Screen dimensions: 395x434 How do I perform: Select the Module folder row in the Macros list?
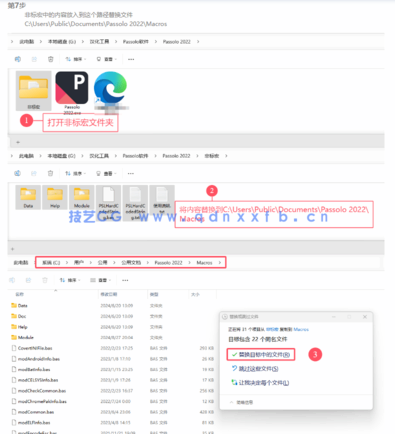(x=113, y=337)
